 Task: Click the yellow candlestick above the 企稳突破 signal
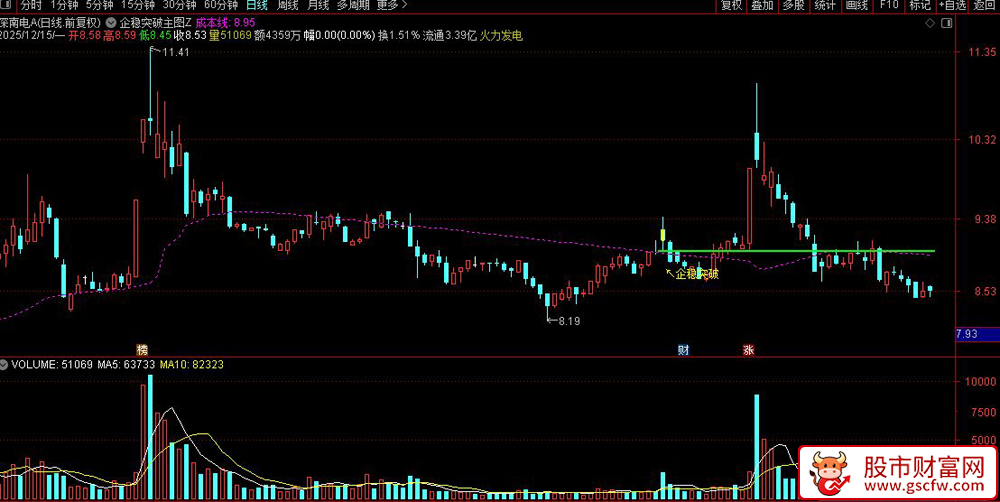tap(663, 235)
